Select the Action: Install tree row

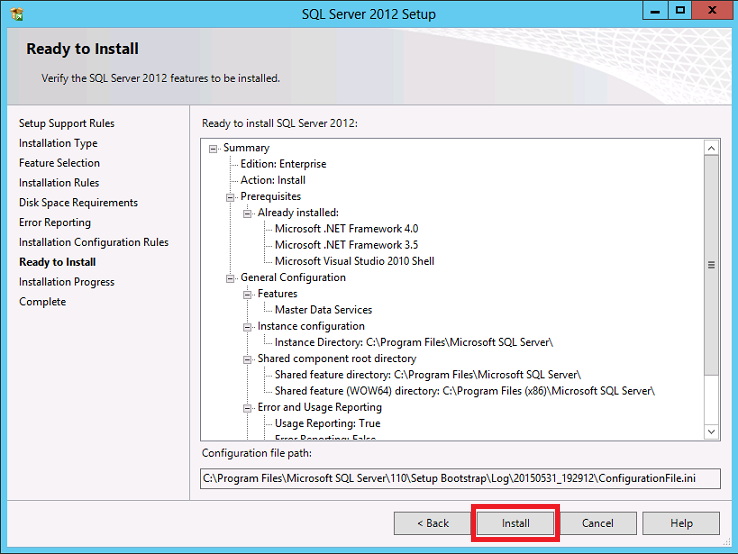pyautogui.click(x=273, y=180)
